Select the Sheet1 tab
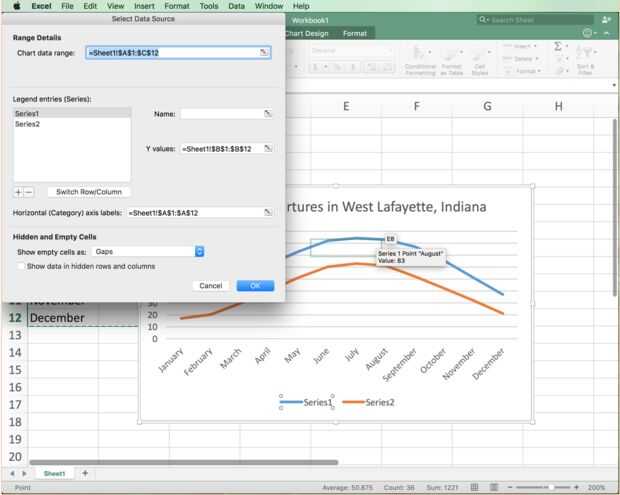620x495 pixels. 54,473
